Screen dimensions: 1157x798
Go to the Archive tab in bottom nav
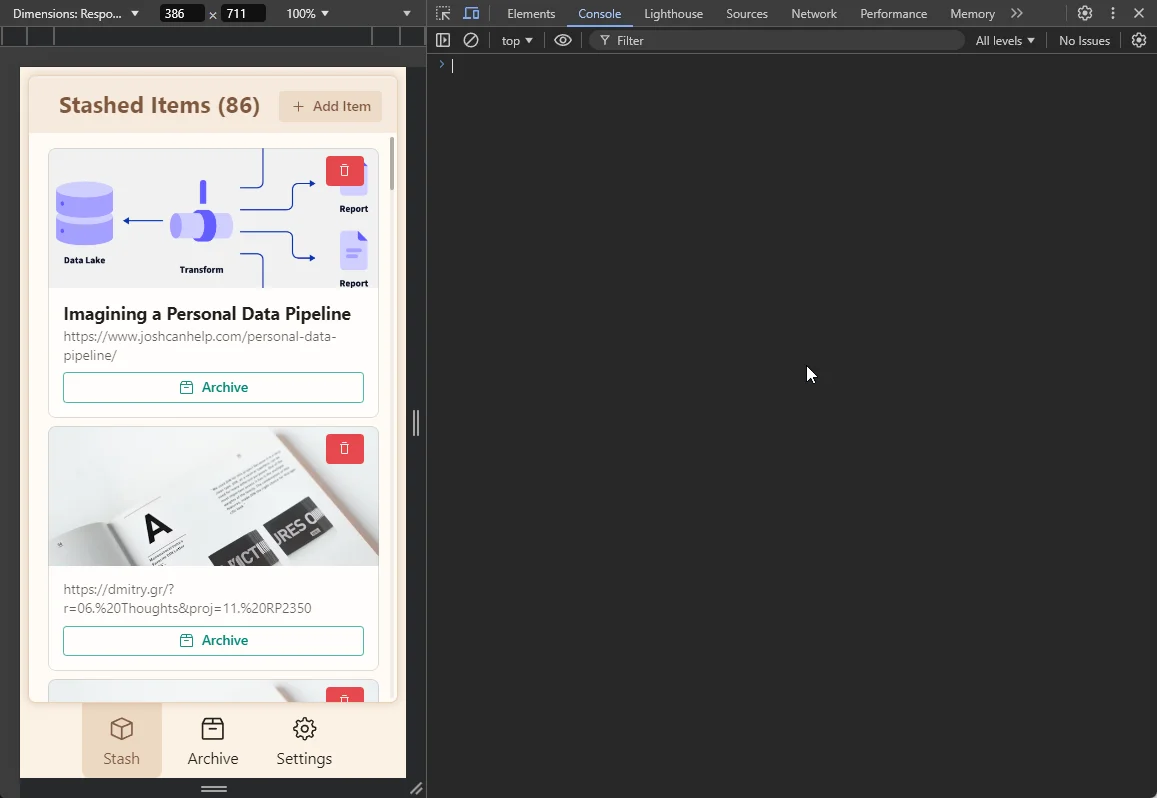tap(213, 741)
